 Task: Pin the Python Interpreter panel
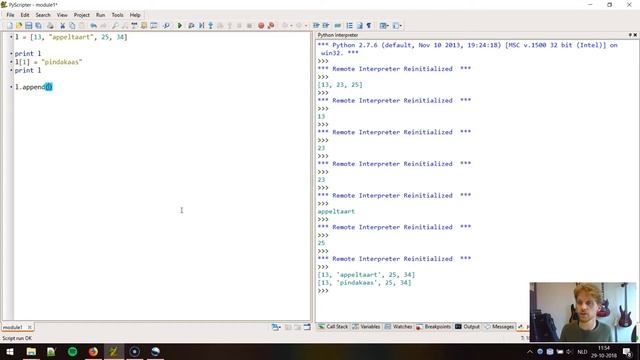pyautogui.click(x=630, y=35)
